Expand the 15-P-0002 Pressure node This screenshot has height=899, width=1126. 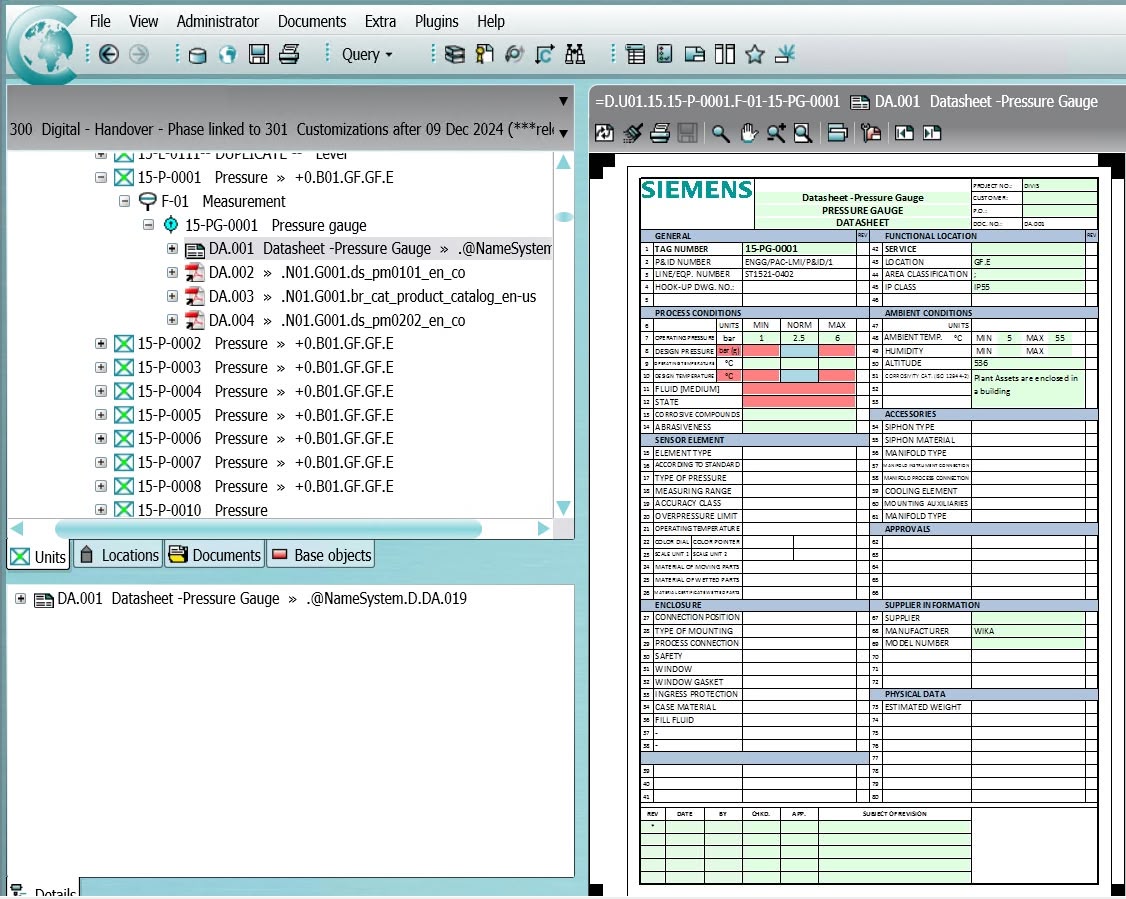pyautogui.click(x=101, y=344)
